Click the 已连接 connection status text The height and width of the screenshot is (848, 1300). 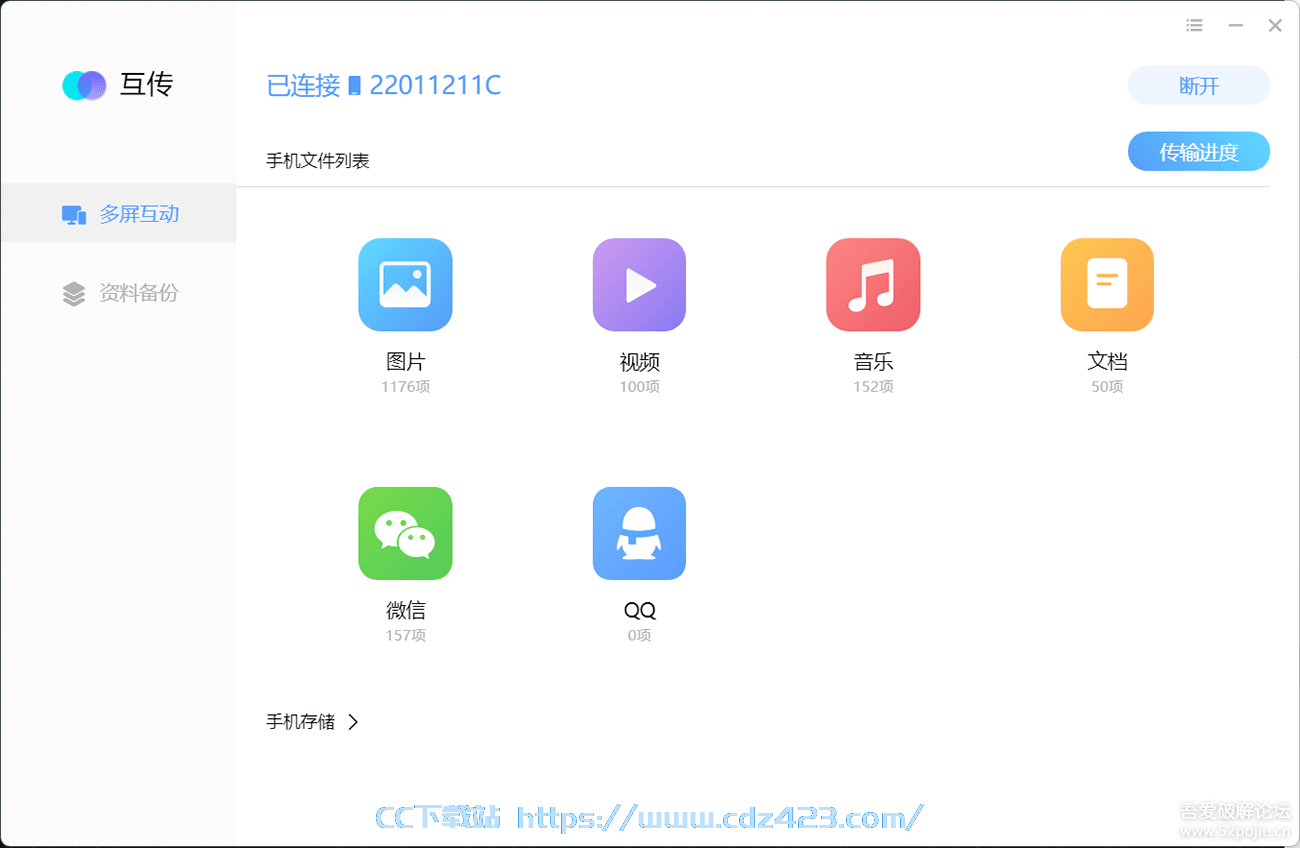tap(303, 86)
